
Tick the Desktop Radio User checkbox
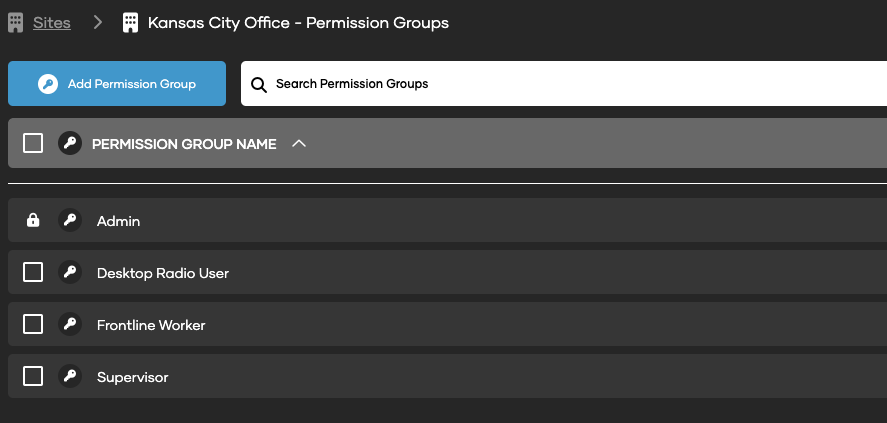33,272
